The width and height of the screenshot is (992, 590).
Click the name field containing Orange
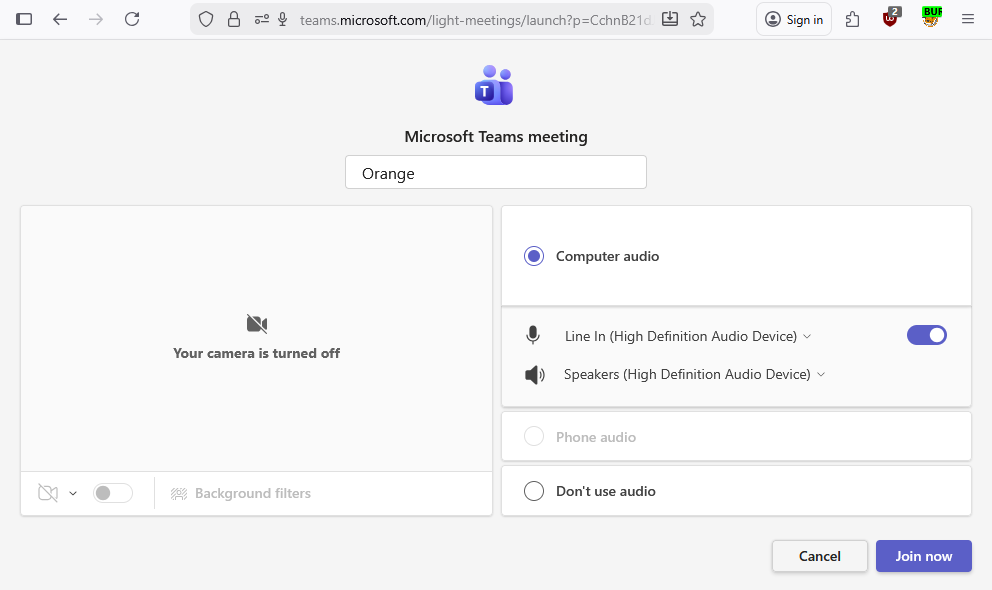[x=495, y=173]
